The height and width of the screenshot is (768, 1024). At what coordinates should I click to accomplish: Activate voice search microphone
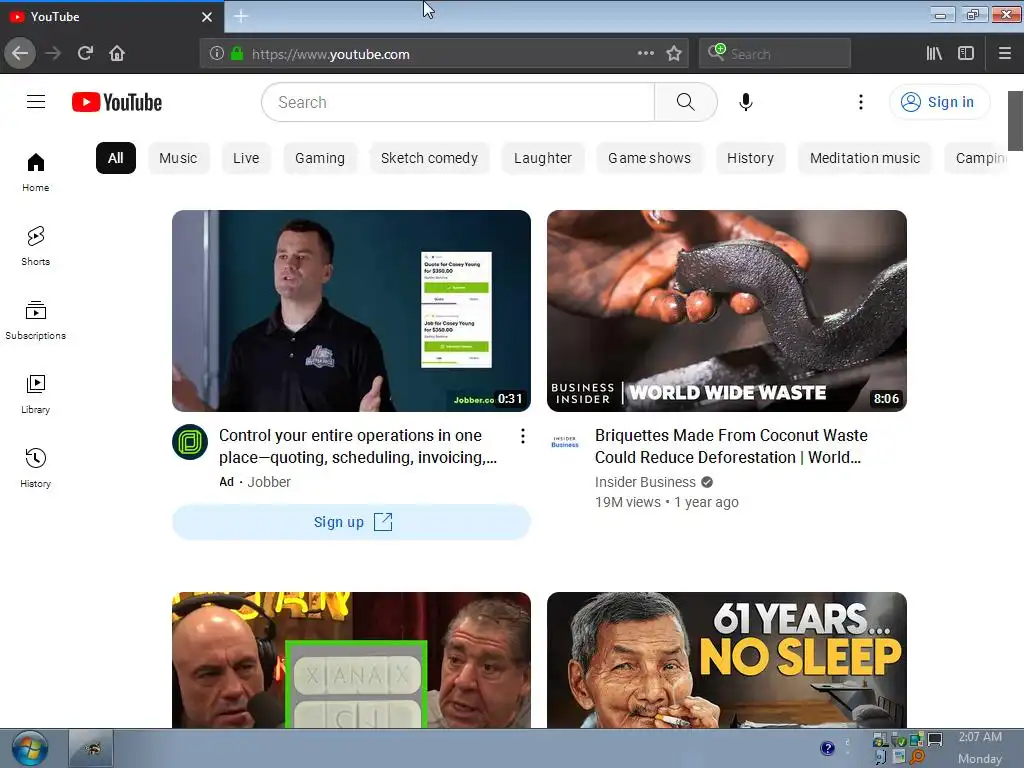(746, 102)
